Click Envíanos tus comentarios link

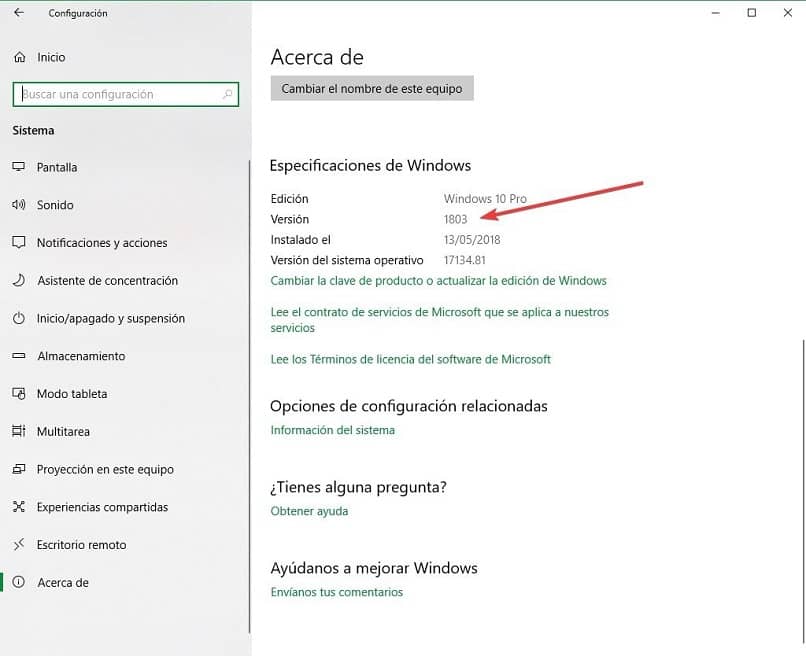tap(337, 592)
